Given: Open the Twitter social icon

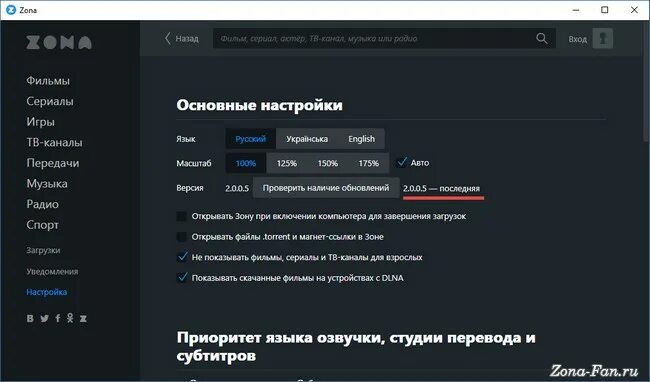Looking at the screenshot, I should click(x=44, y=318).
